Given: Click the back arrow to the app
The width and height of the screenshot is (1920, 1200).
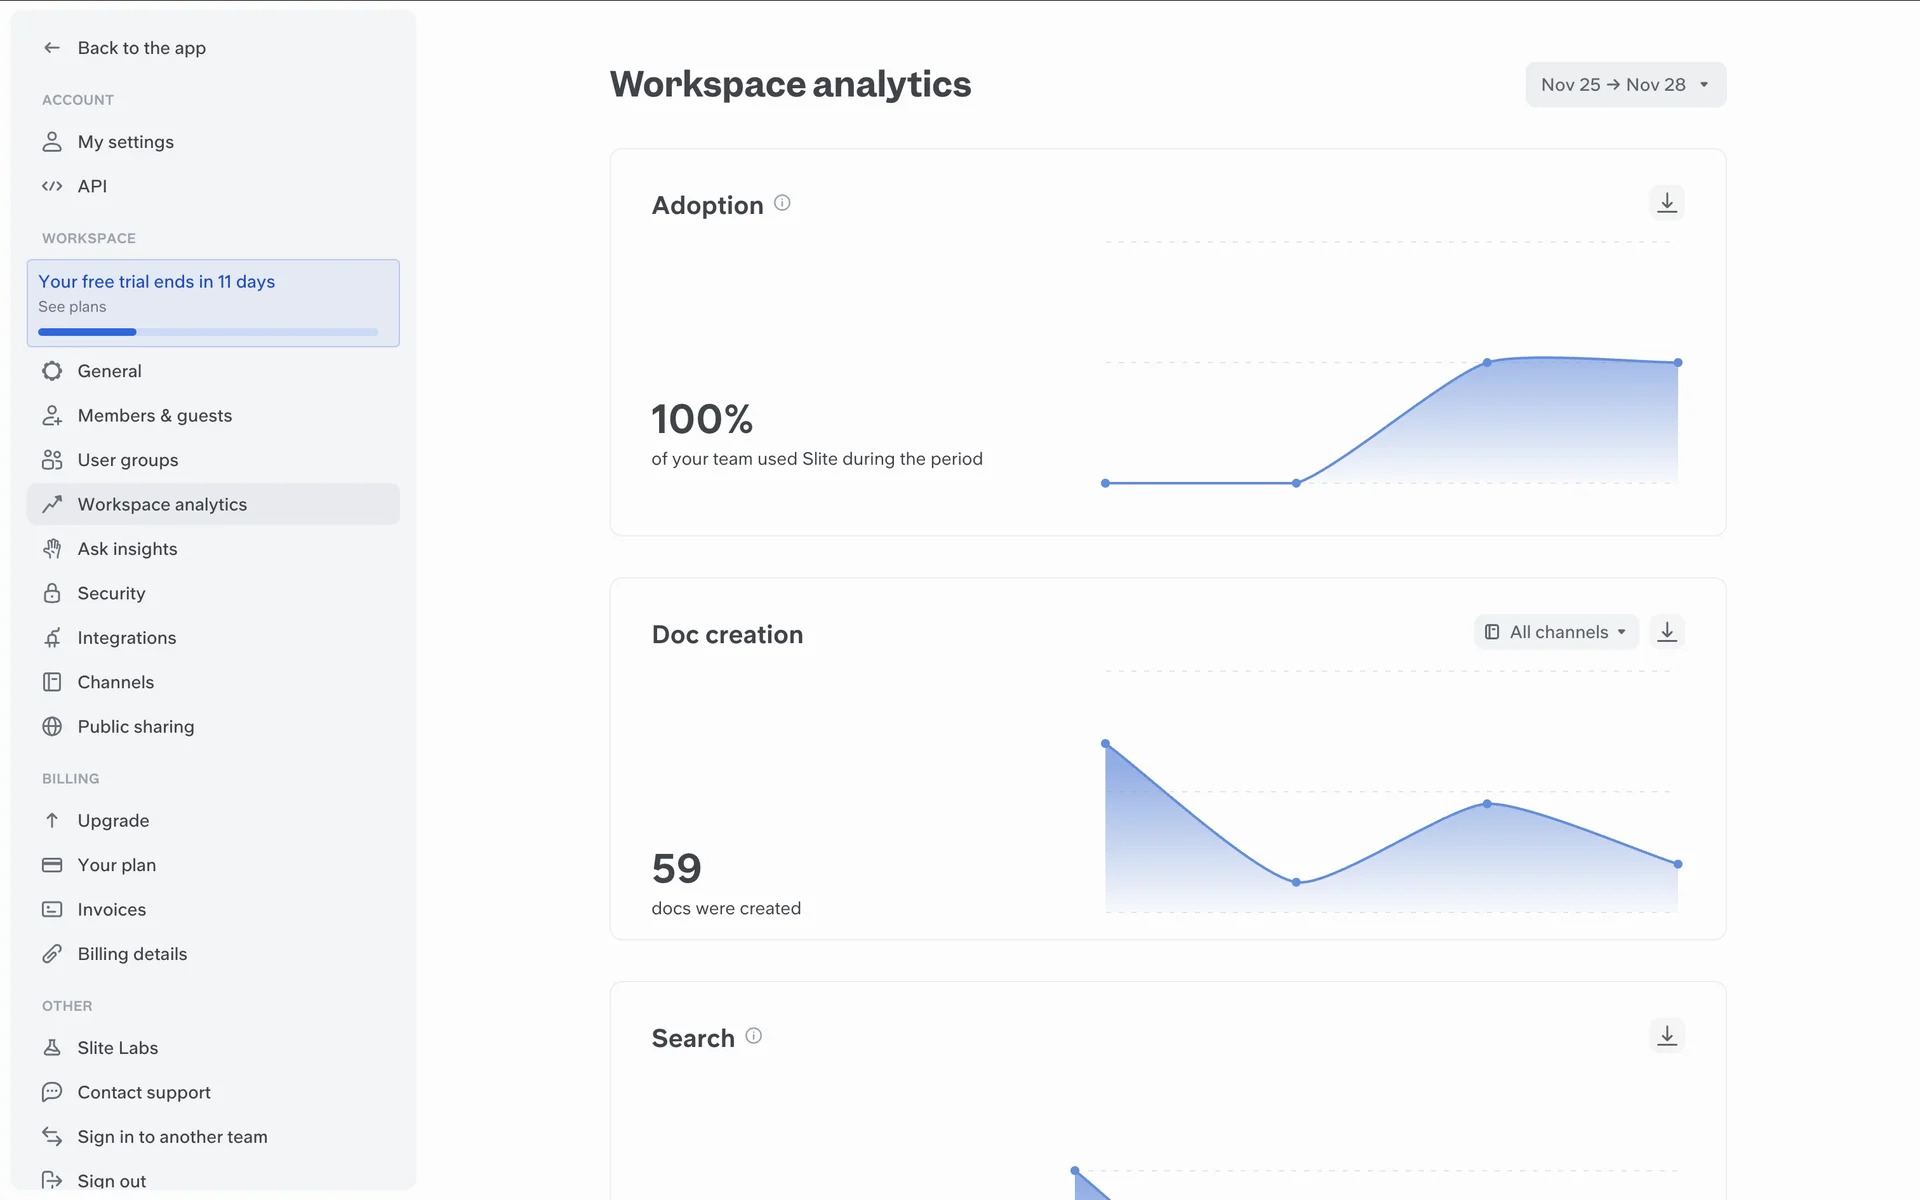Looking at the screenshot, I should coord(52,48).
